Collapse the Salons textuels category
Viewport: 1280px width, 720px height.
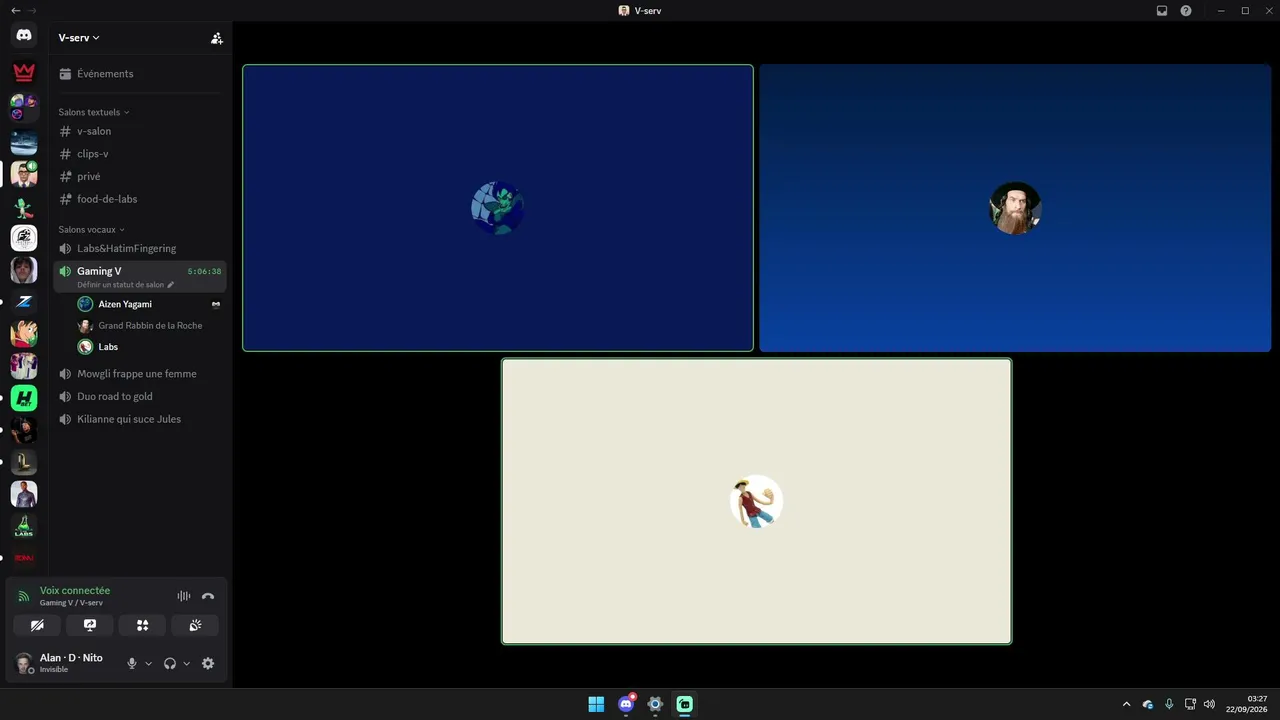[94, 112]
